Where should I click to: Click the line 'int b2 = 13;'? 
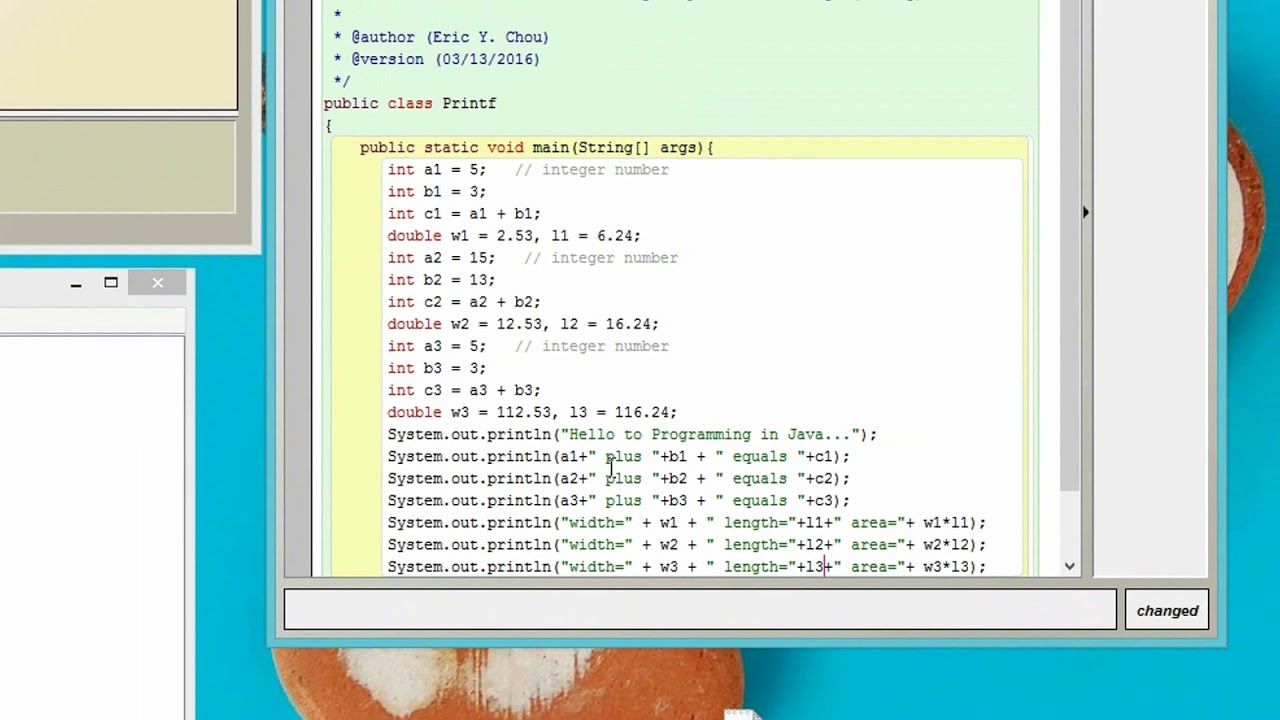click(441, 279)
